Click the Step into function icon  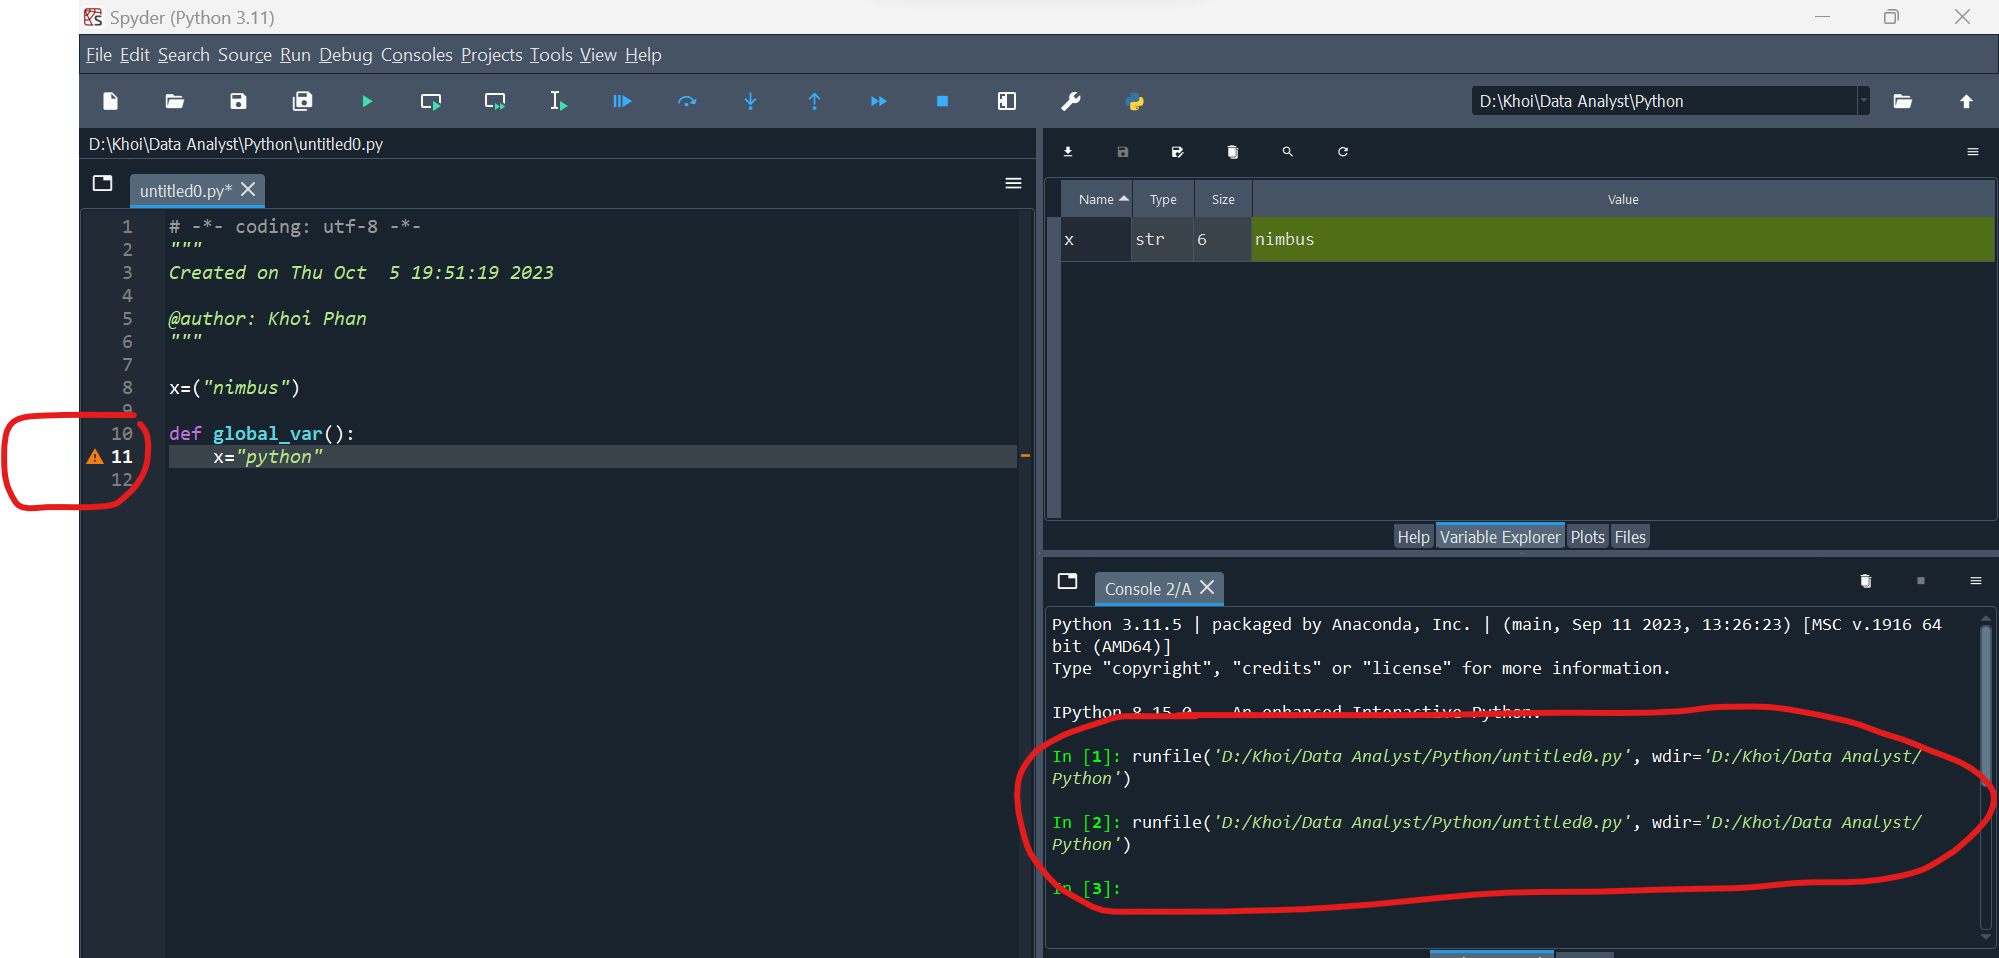[x=751, y=101]
